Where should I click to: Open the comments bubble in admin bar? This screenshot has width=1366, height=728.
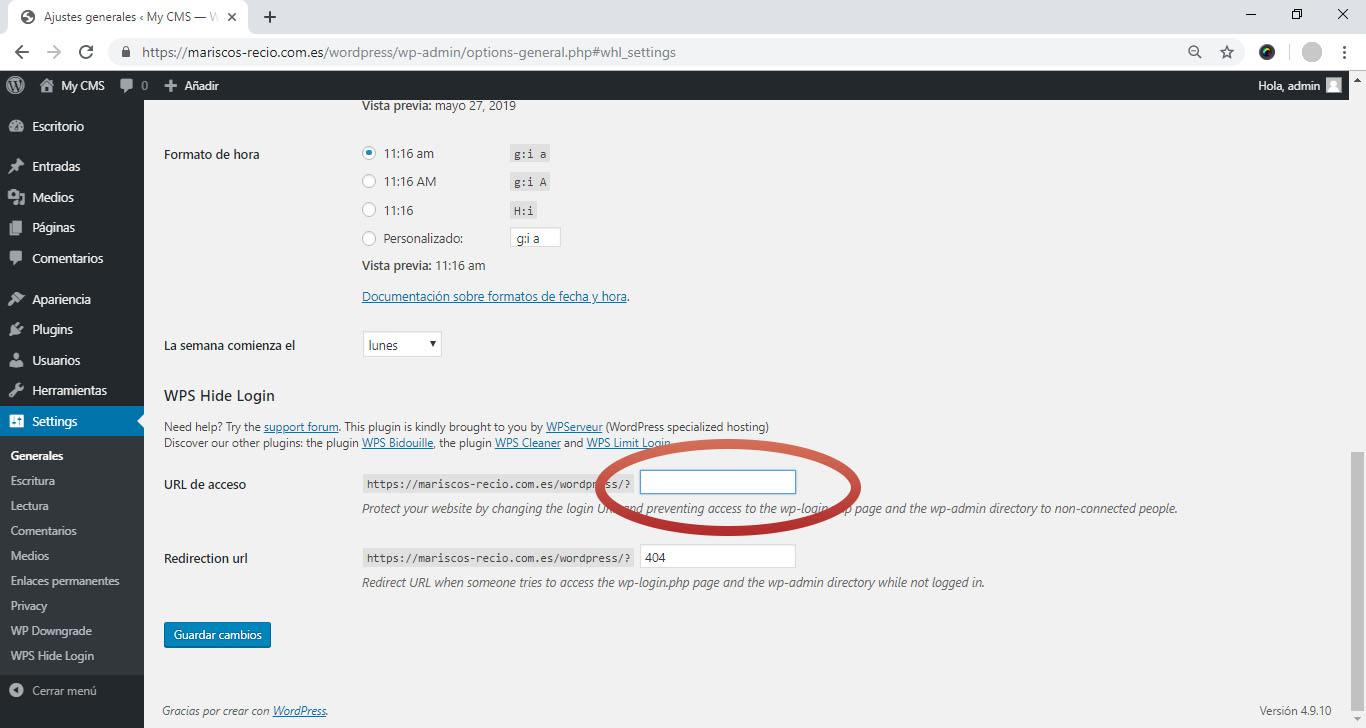point(133,86)
